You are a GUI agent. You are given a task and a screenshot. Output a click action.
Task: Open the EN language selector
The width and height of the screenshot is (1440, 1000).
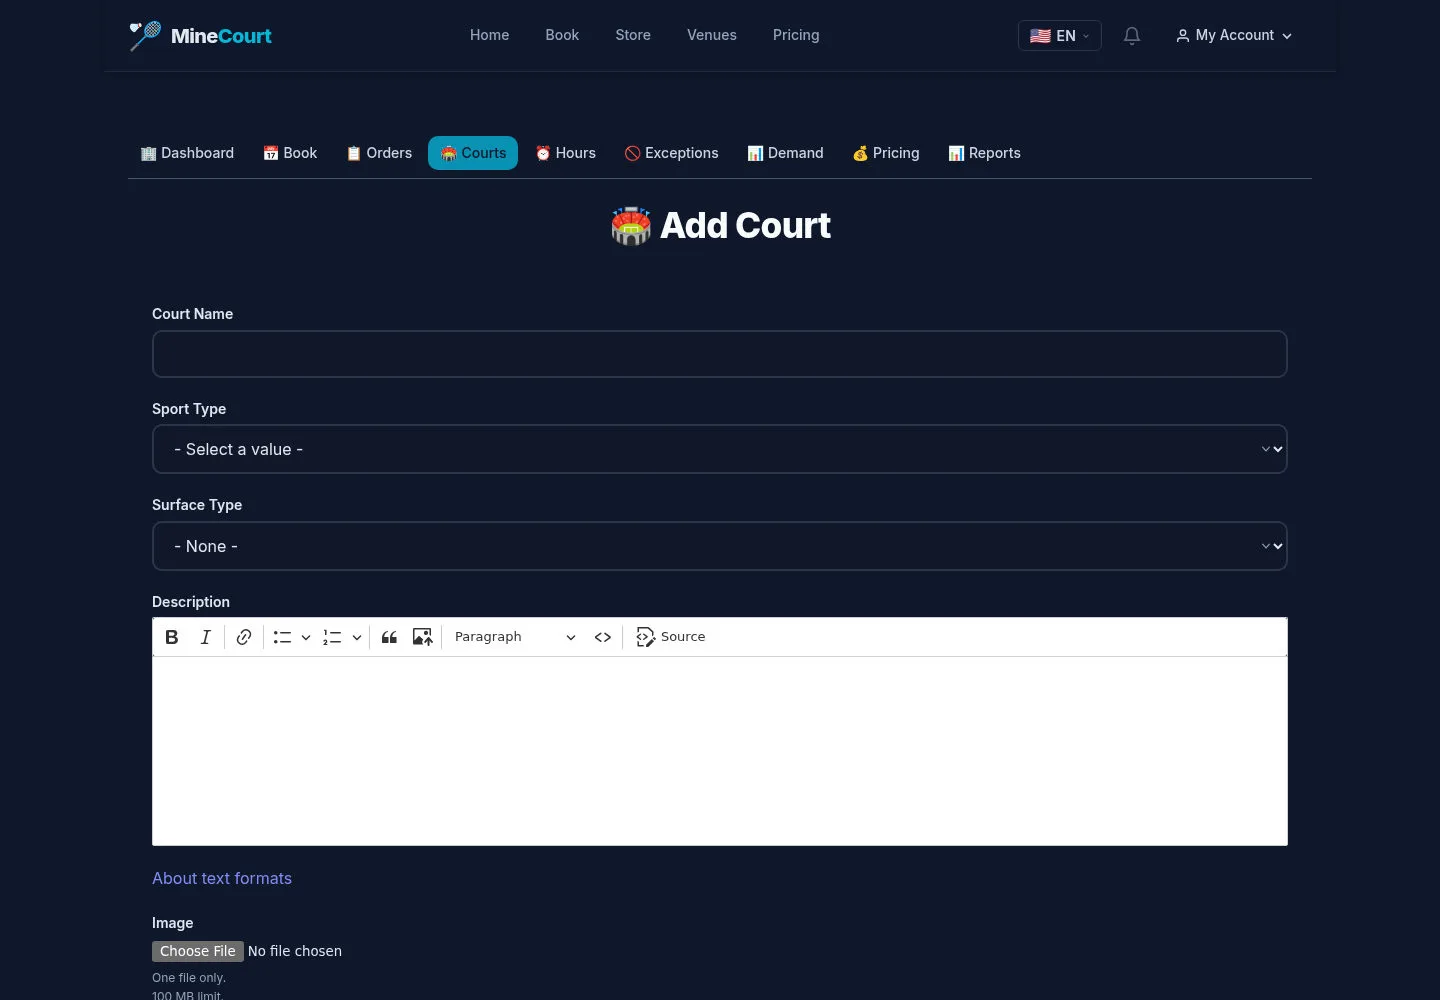(1059, 36)
